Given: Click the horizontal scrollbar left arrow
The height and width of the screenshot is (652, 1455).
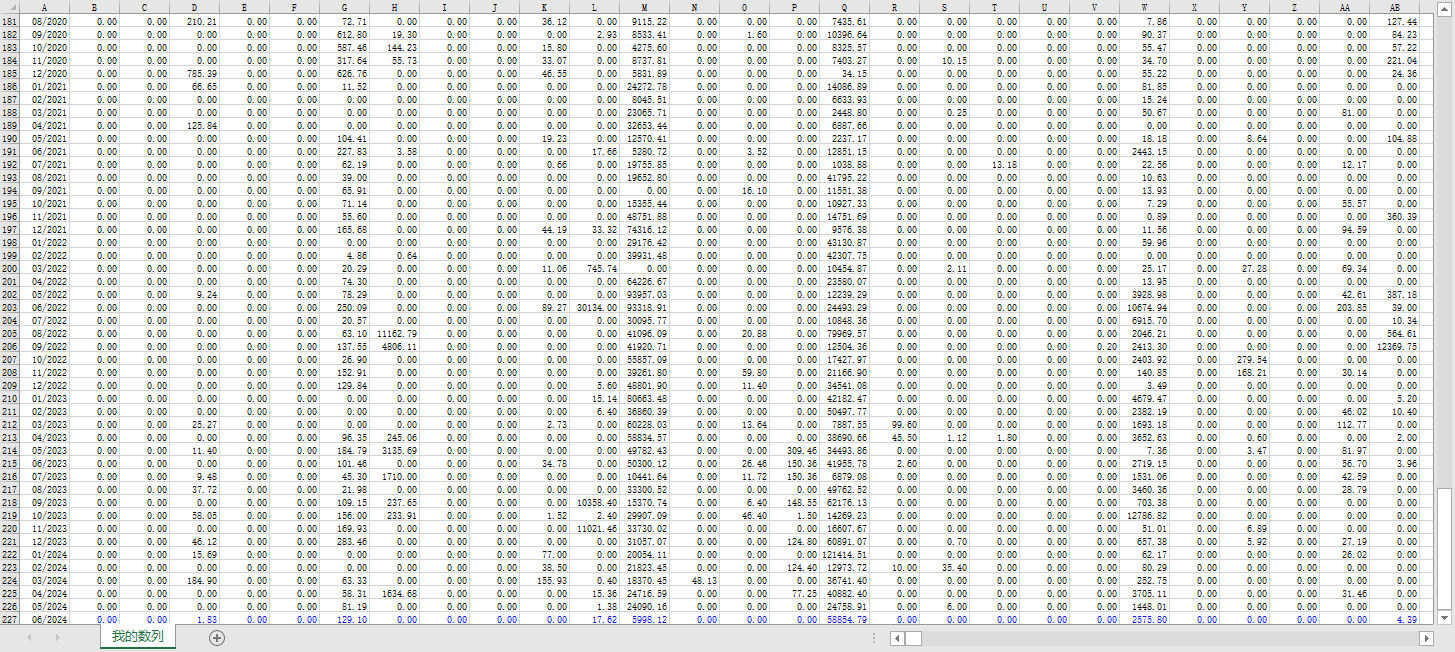Looking at the screenshot, I should [898, 638].
